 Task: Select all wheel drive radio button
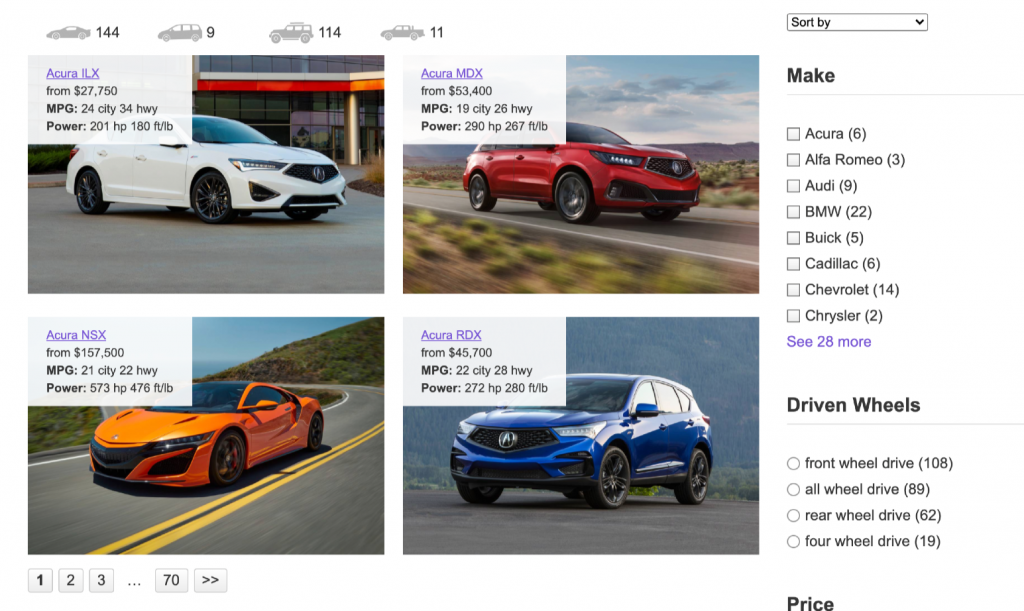(x=793, y=490)
